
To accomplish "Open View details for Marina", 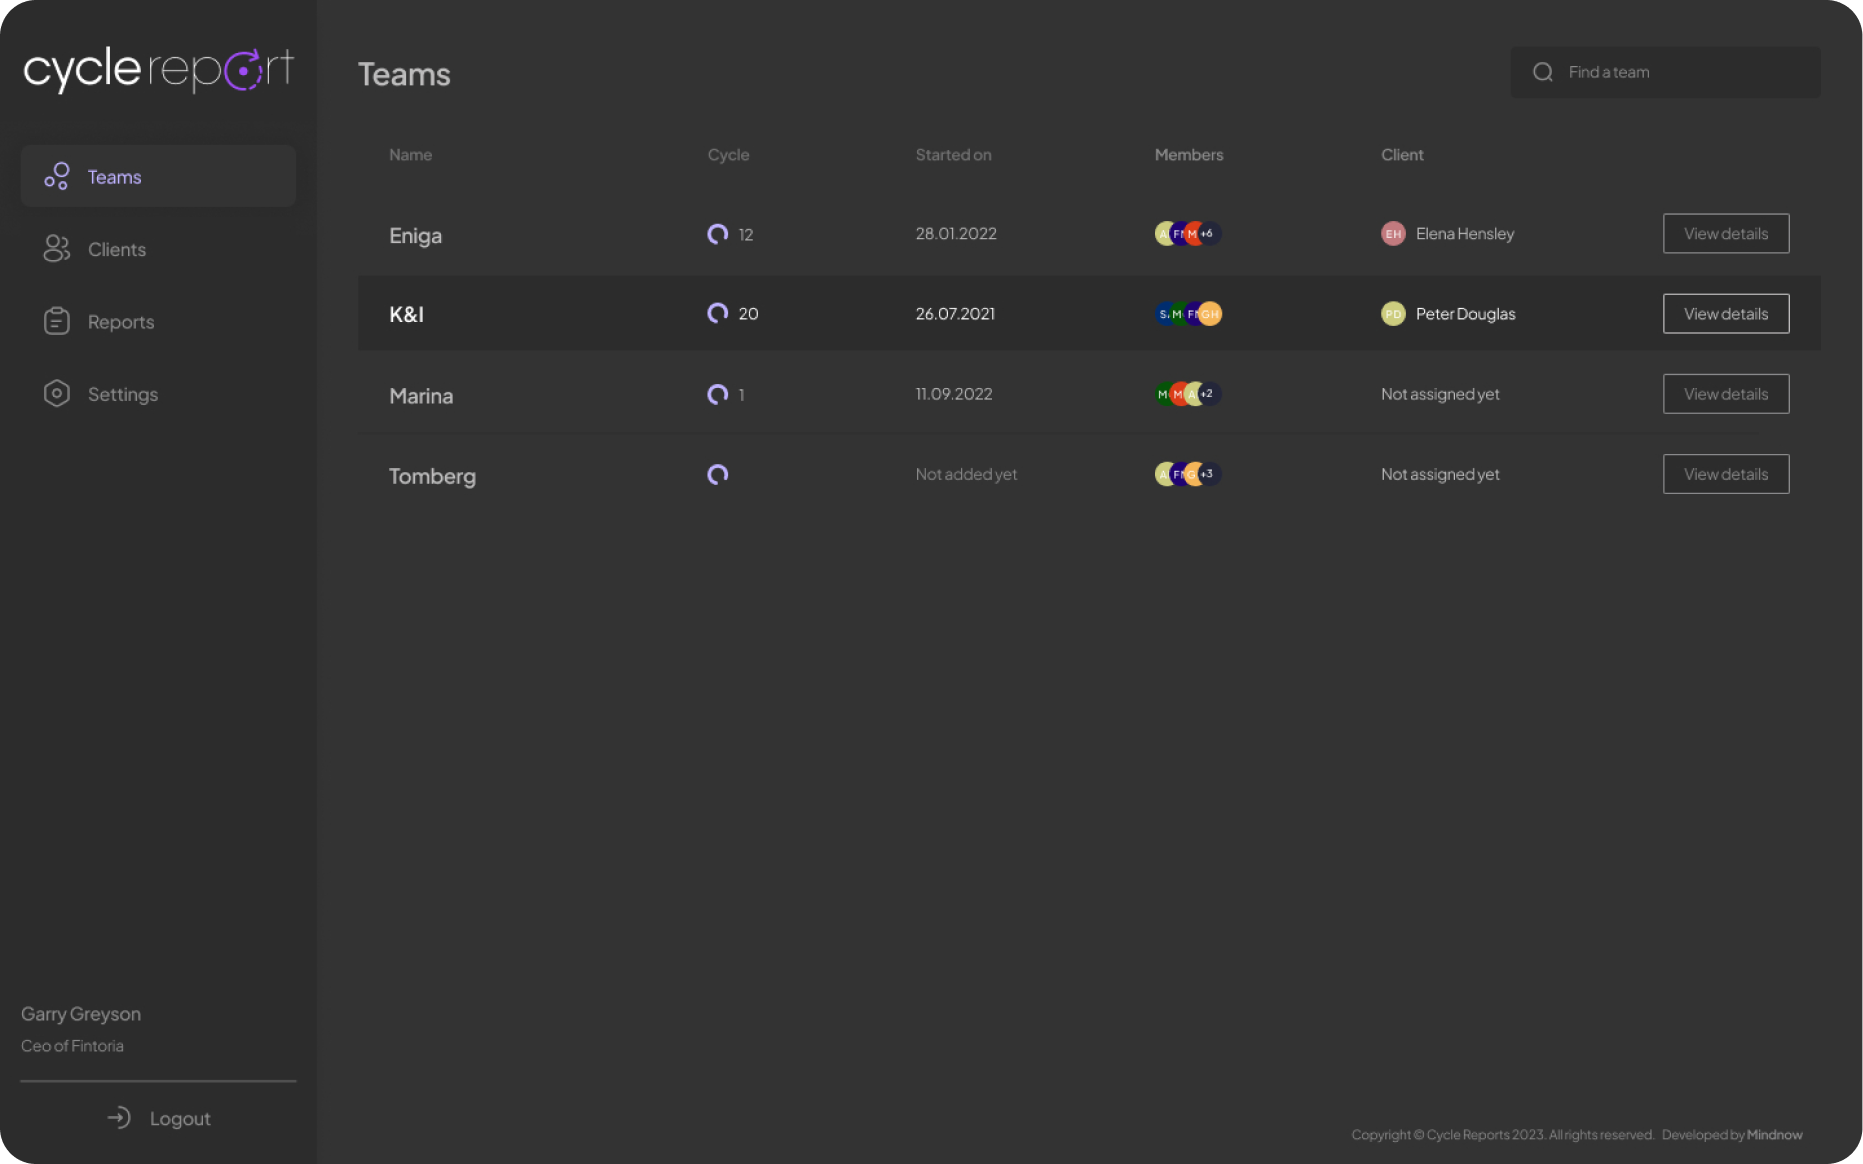I will (x=1725, y=393).
